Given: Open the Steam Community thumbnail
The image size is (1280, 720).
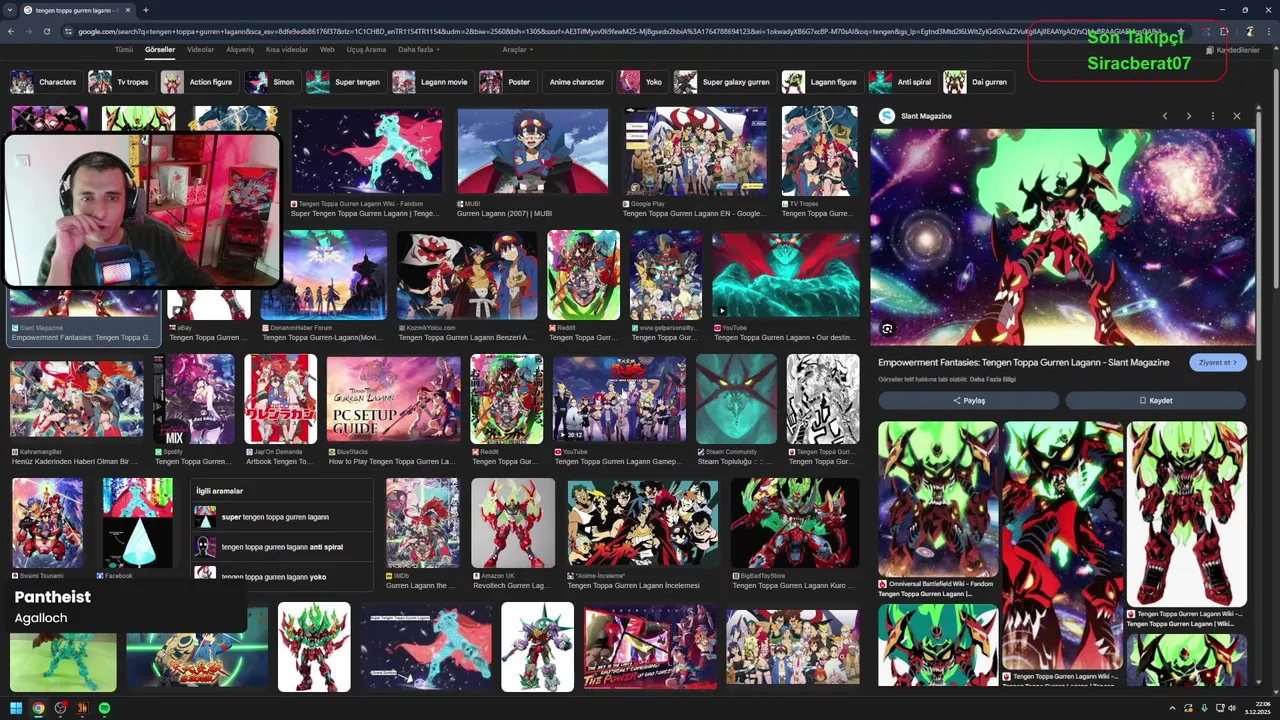Looking at the screenshot, I should (737, 399).
